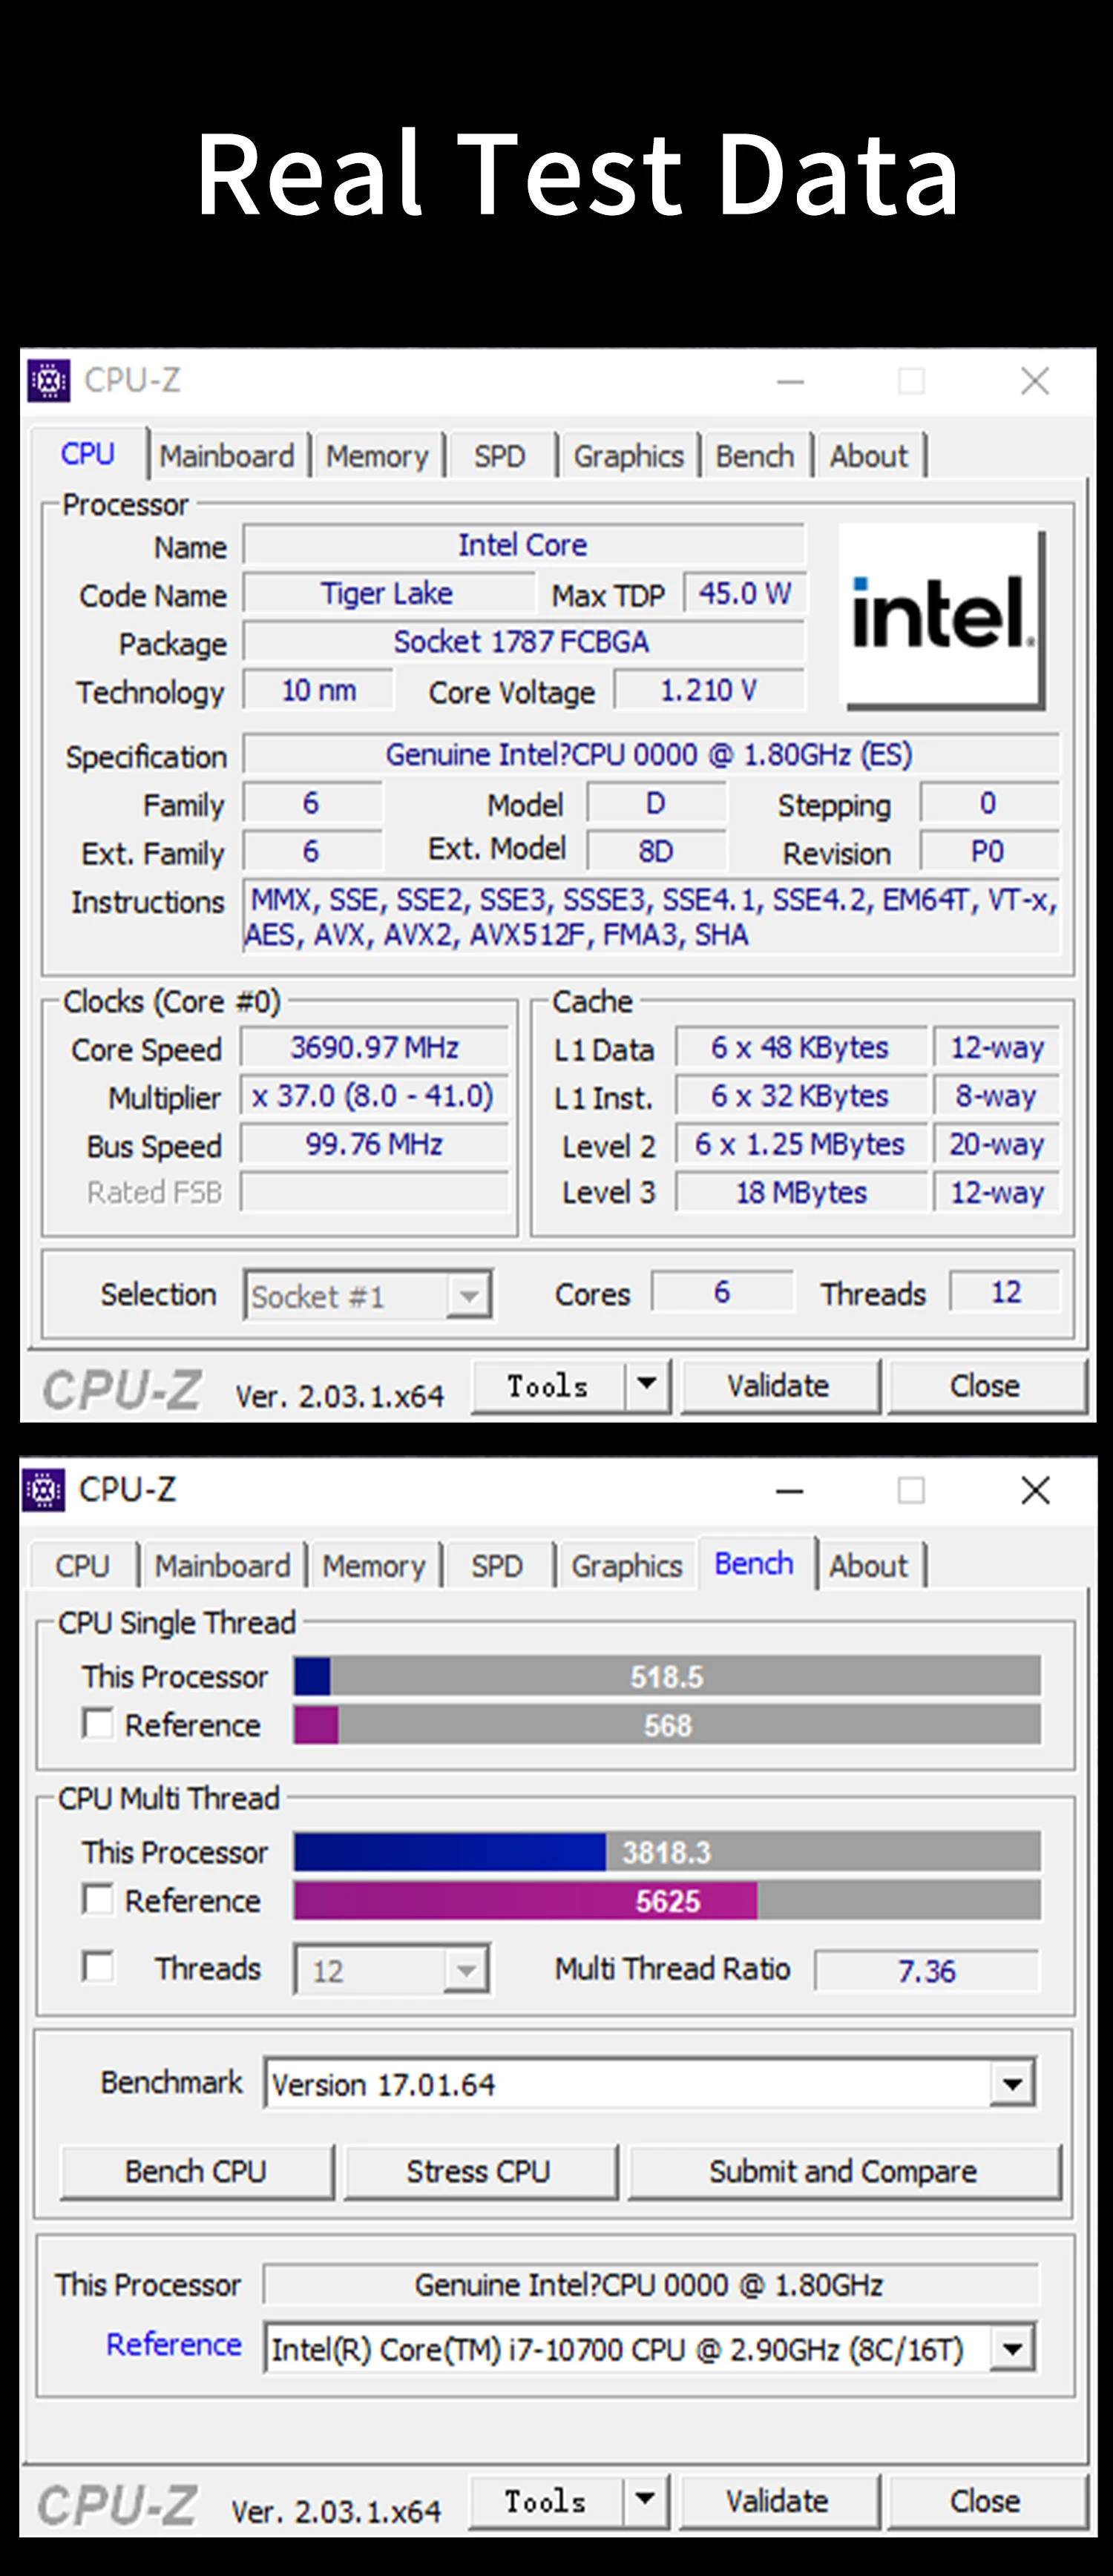Close the lower CPU-Z Bench window with X
The height and width of the screenshot is (2576, 1113).
tap(1035, 1491)
